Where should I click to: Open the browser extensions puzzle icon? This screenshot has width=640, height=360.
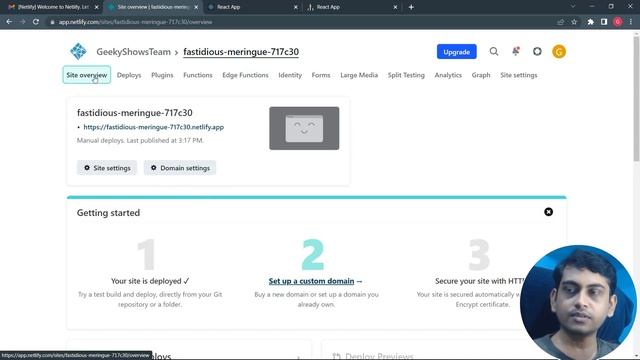click(x=590, y=22)
